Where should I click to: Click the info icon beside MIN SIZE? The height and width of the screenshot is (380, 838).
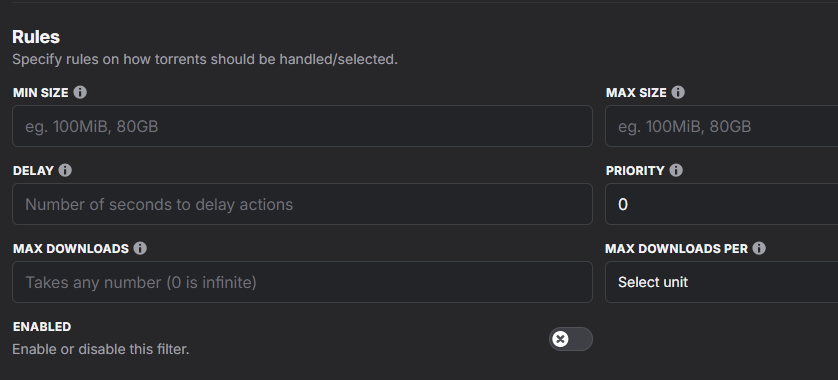point(80,92)
